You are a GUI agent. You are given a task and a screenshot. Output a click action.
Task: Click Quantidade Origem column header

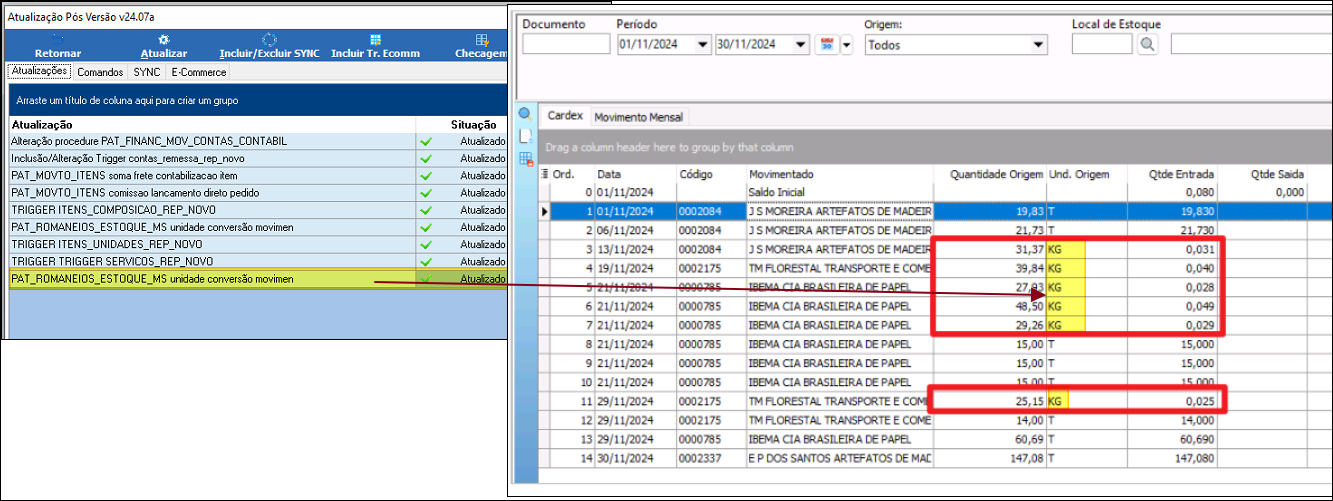(990, 174)
